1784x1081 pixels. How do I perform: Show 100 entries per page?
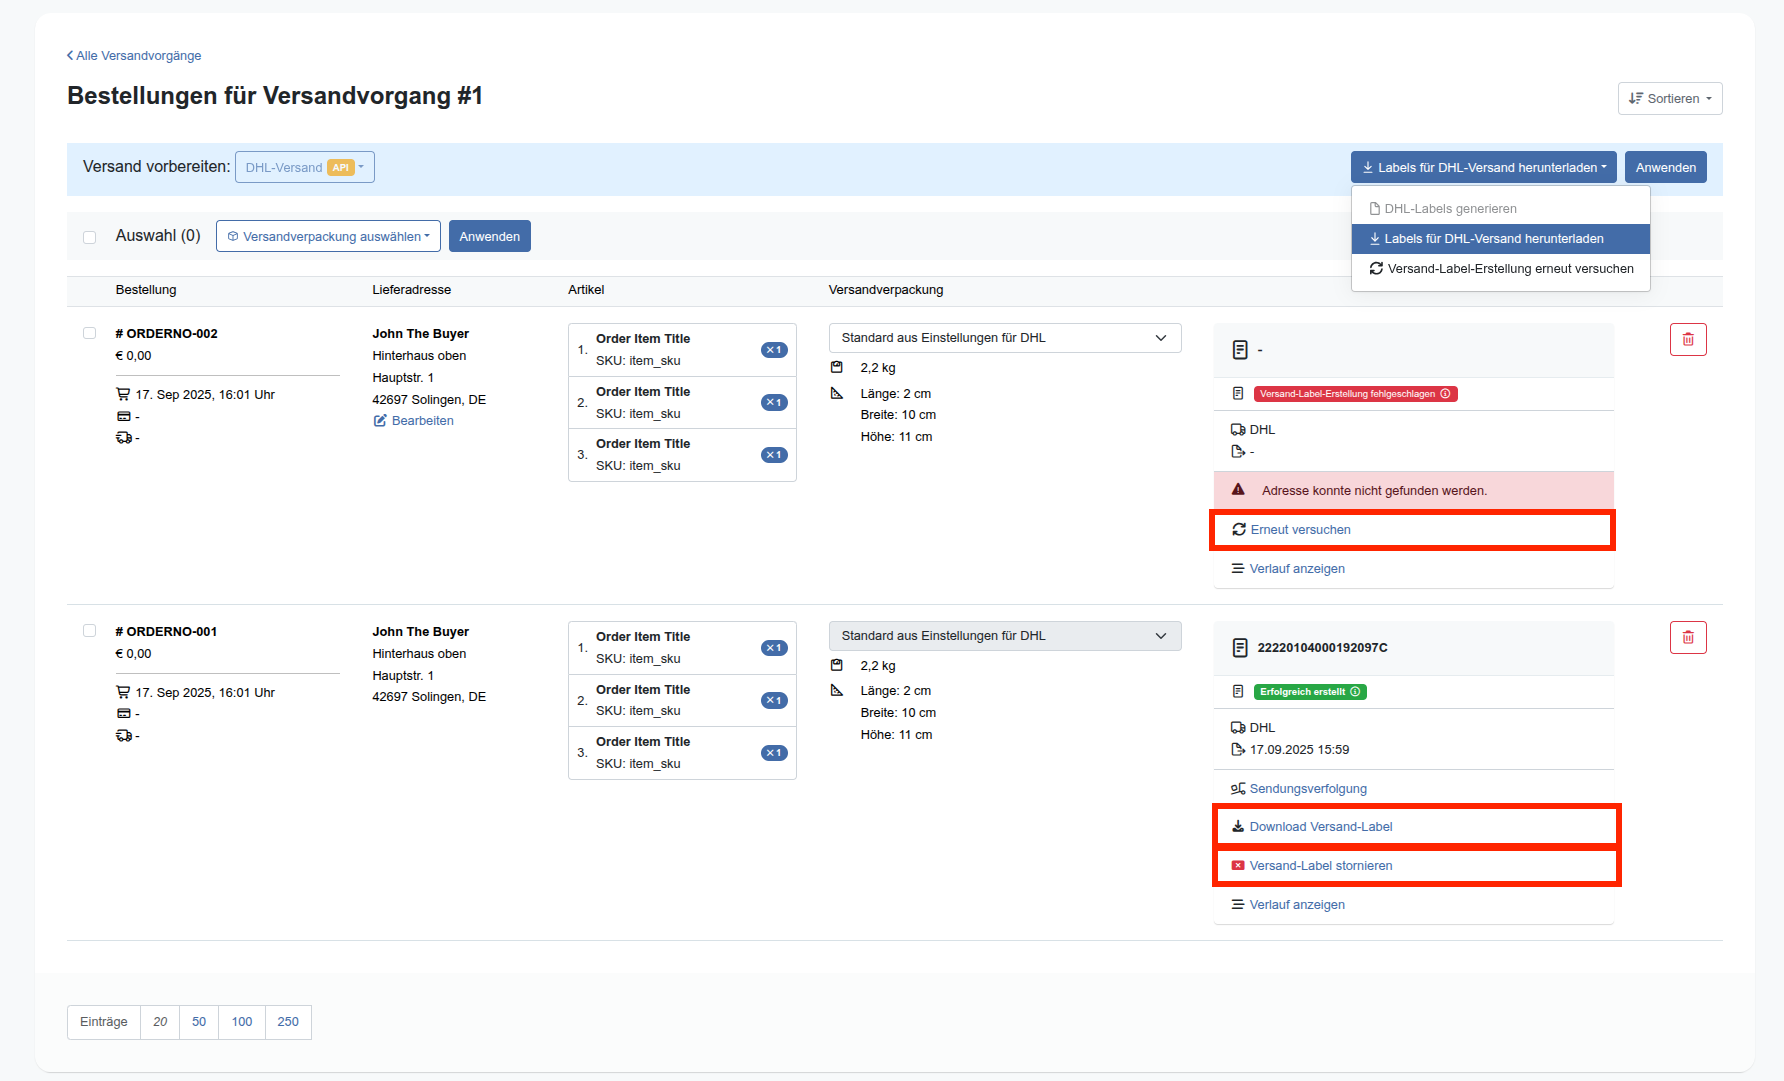pos(242,1022)
